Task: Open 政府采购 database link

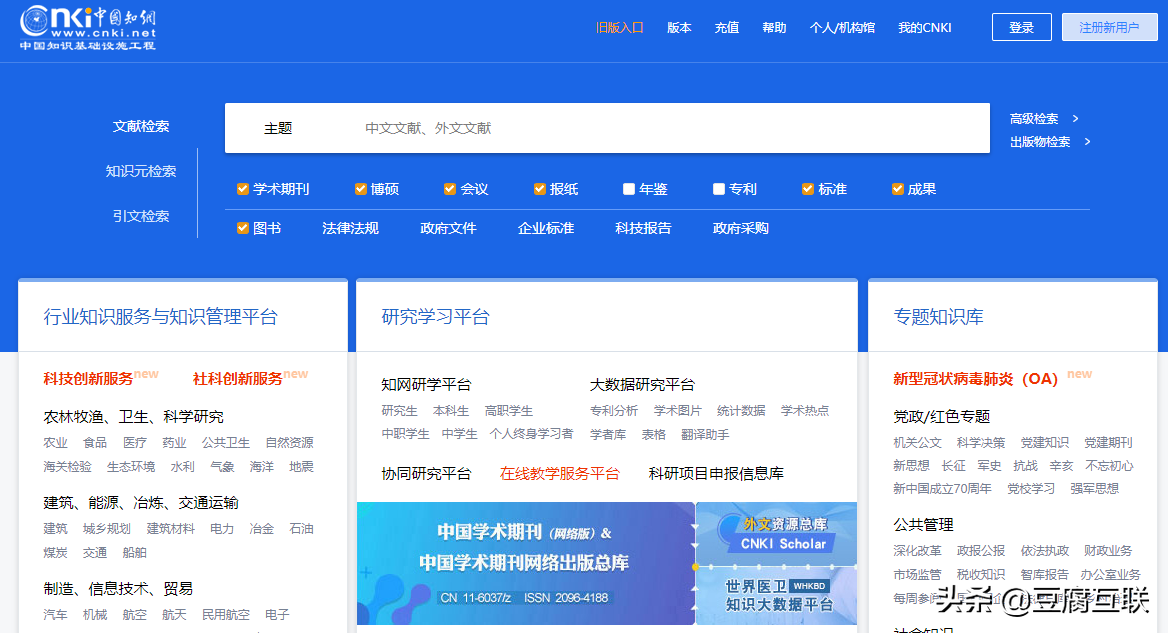Action: (740, 228)
